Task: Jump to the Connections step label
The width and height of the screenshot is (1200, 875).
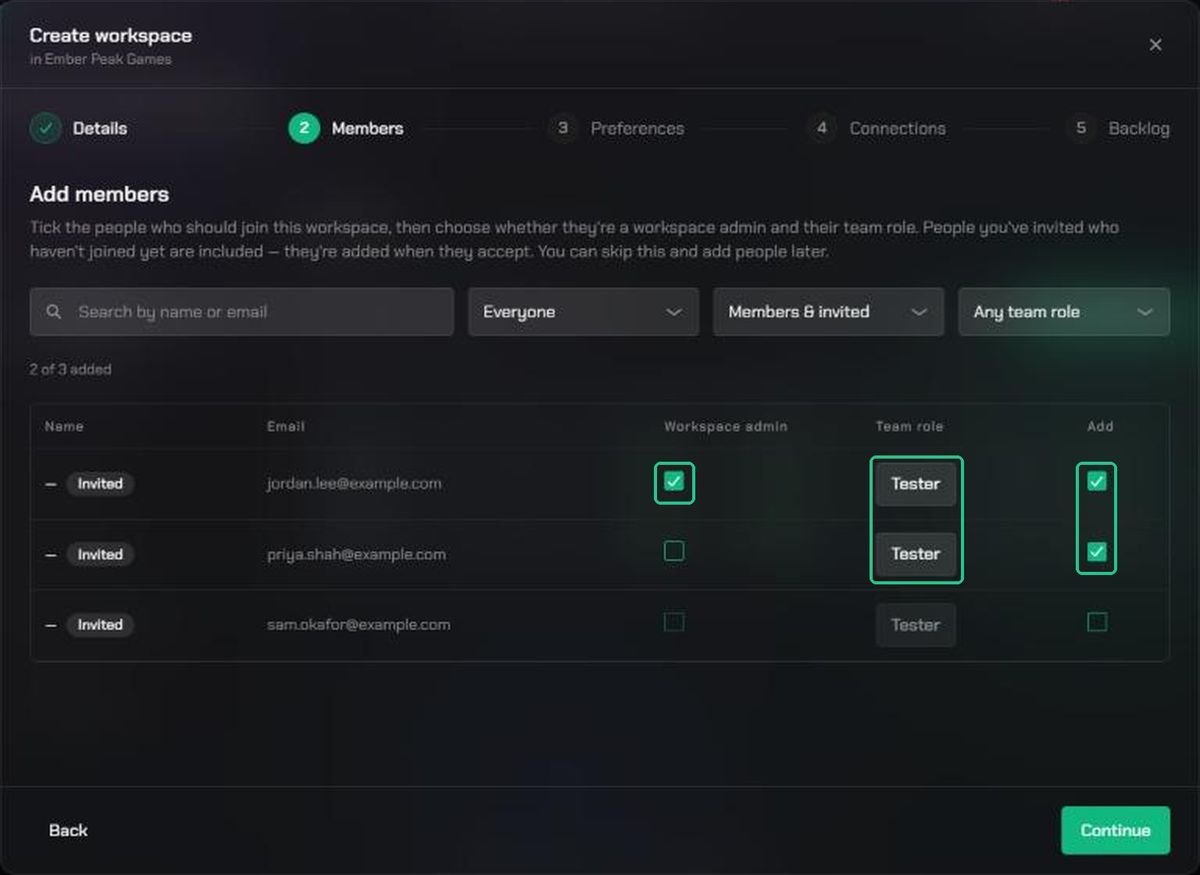Action: [898, 128]
